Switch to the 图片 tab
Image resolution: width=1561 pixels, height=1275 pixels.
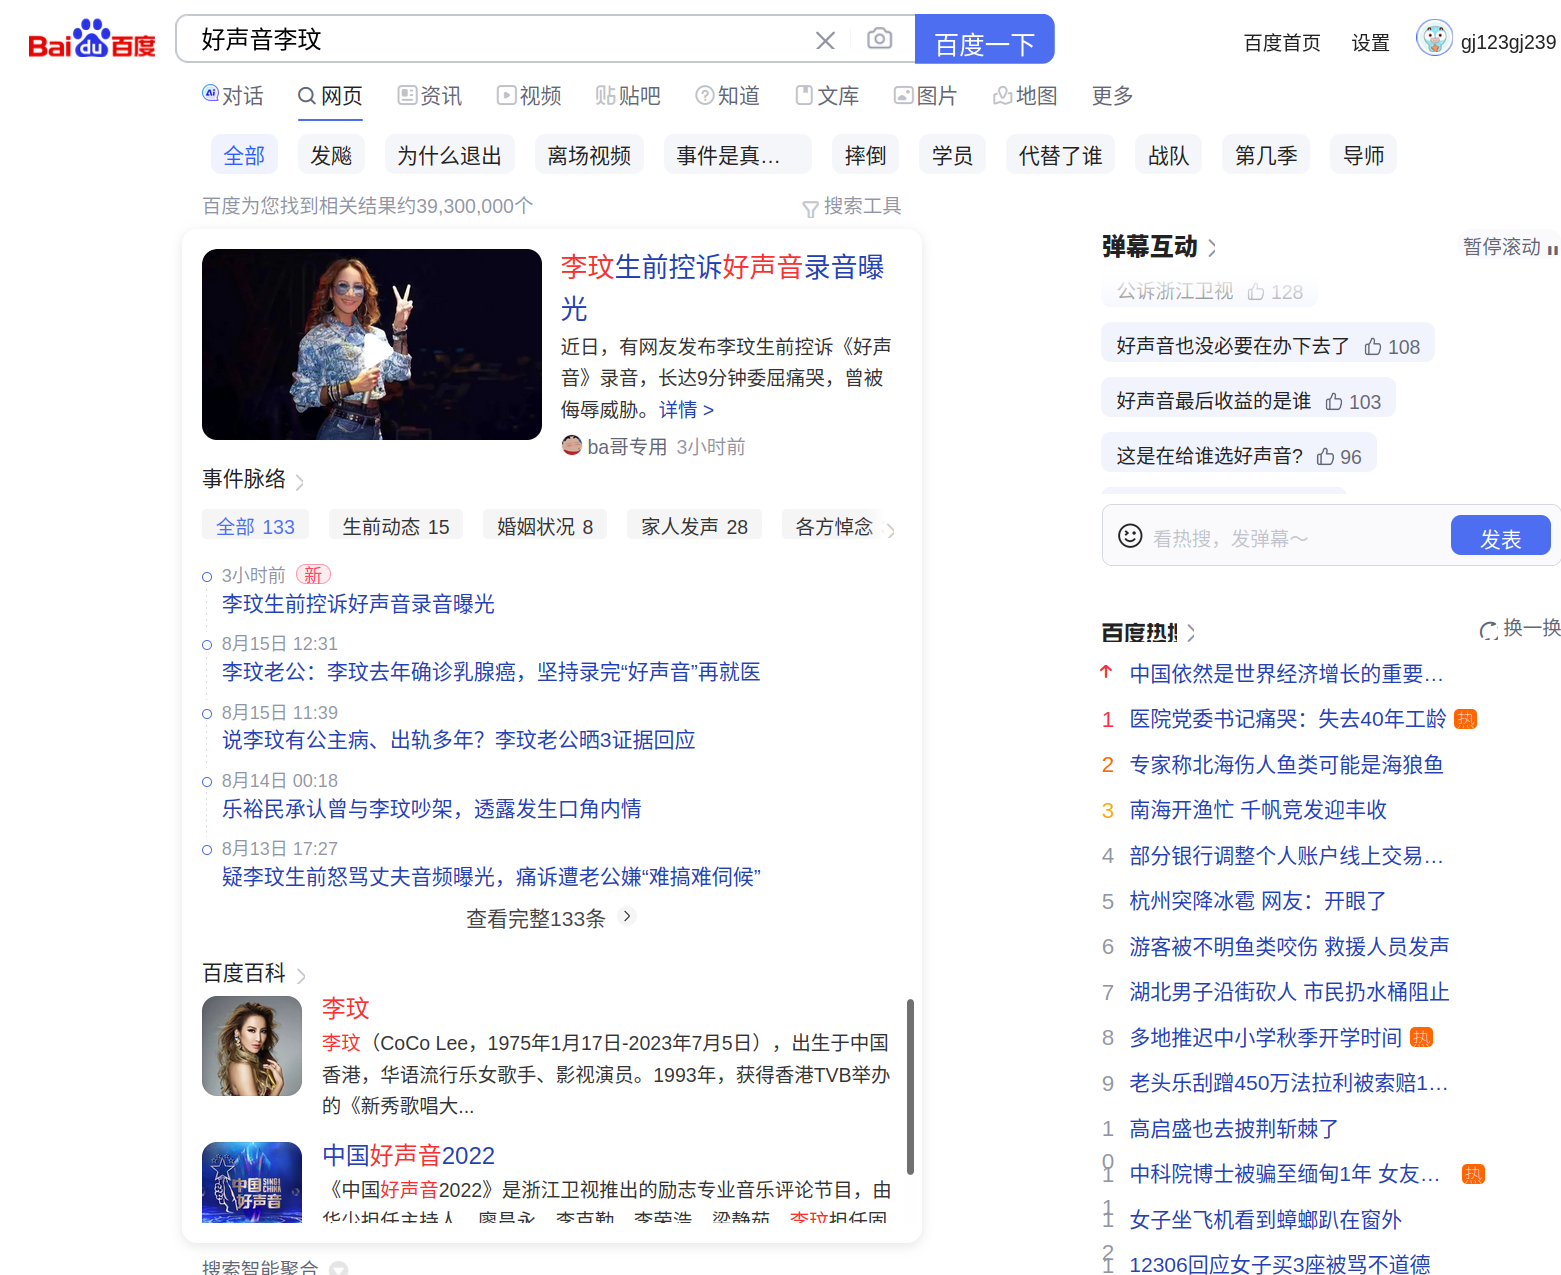point(926,96)
